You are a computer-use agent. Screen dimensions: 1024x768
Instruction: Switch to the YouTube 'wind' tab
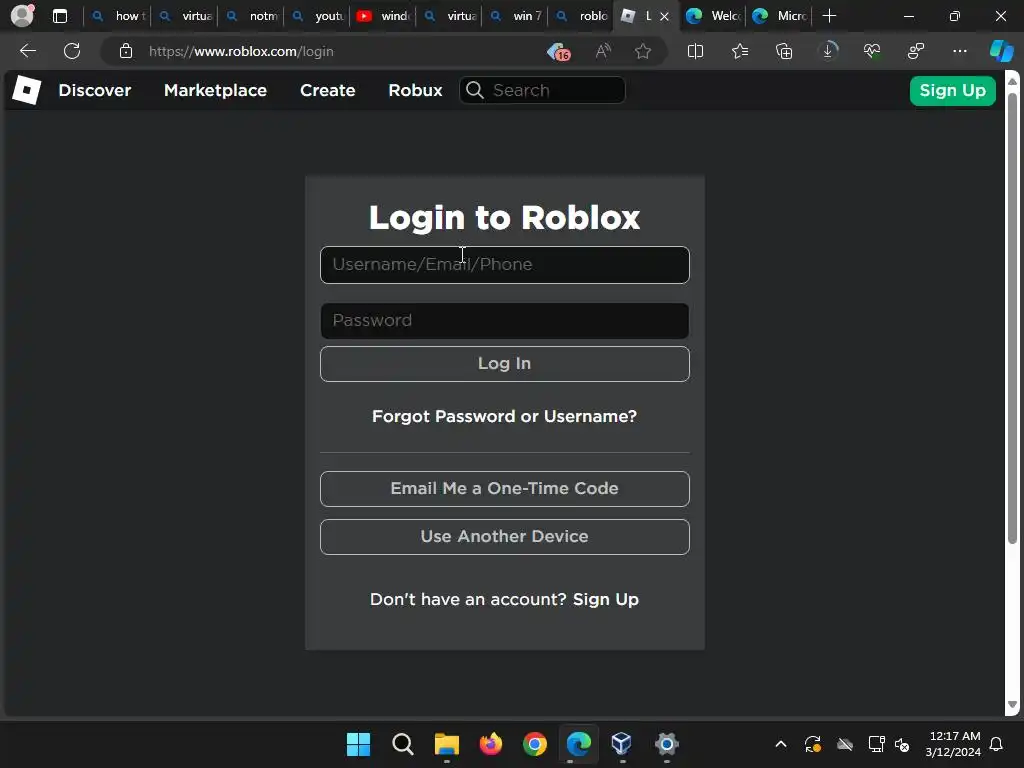click(384, 16)
